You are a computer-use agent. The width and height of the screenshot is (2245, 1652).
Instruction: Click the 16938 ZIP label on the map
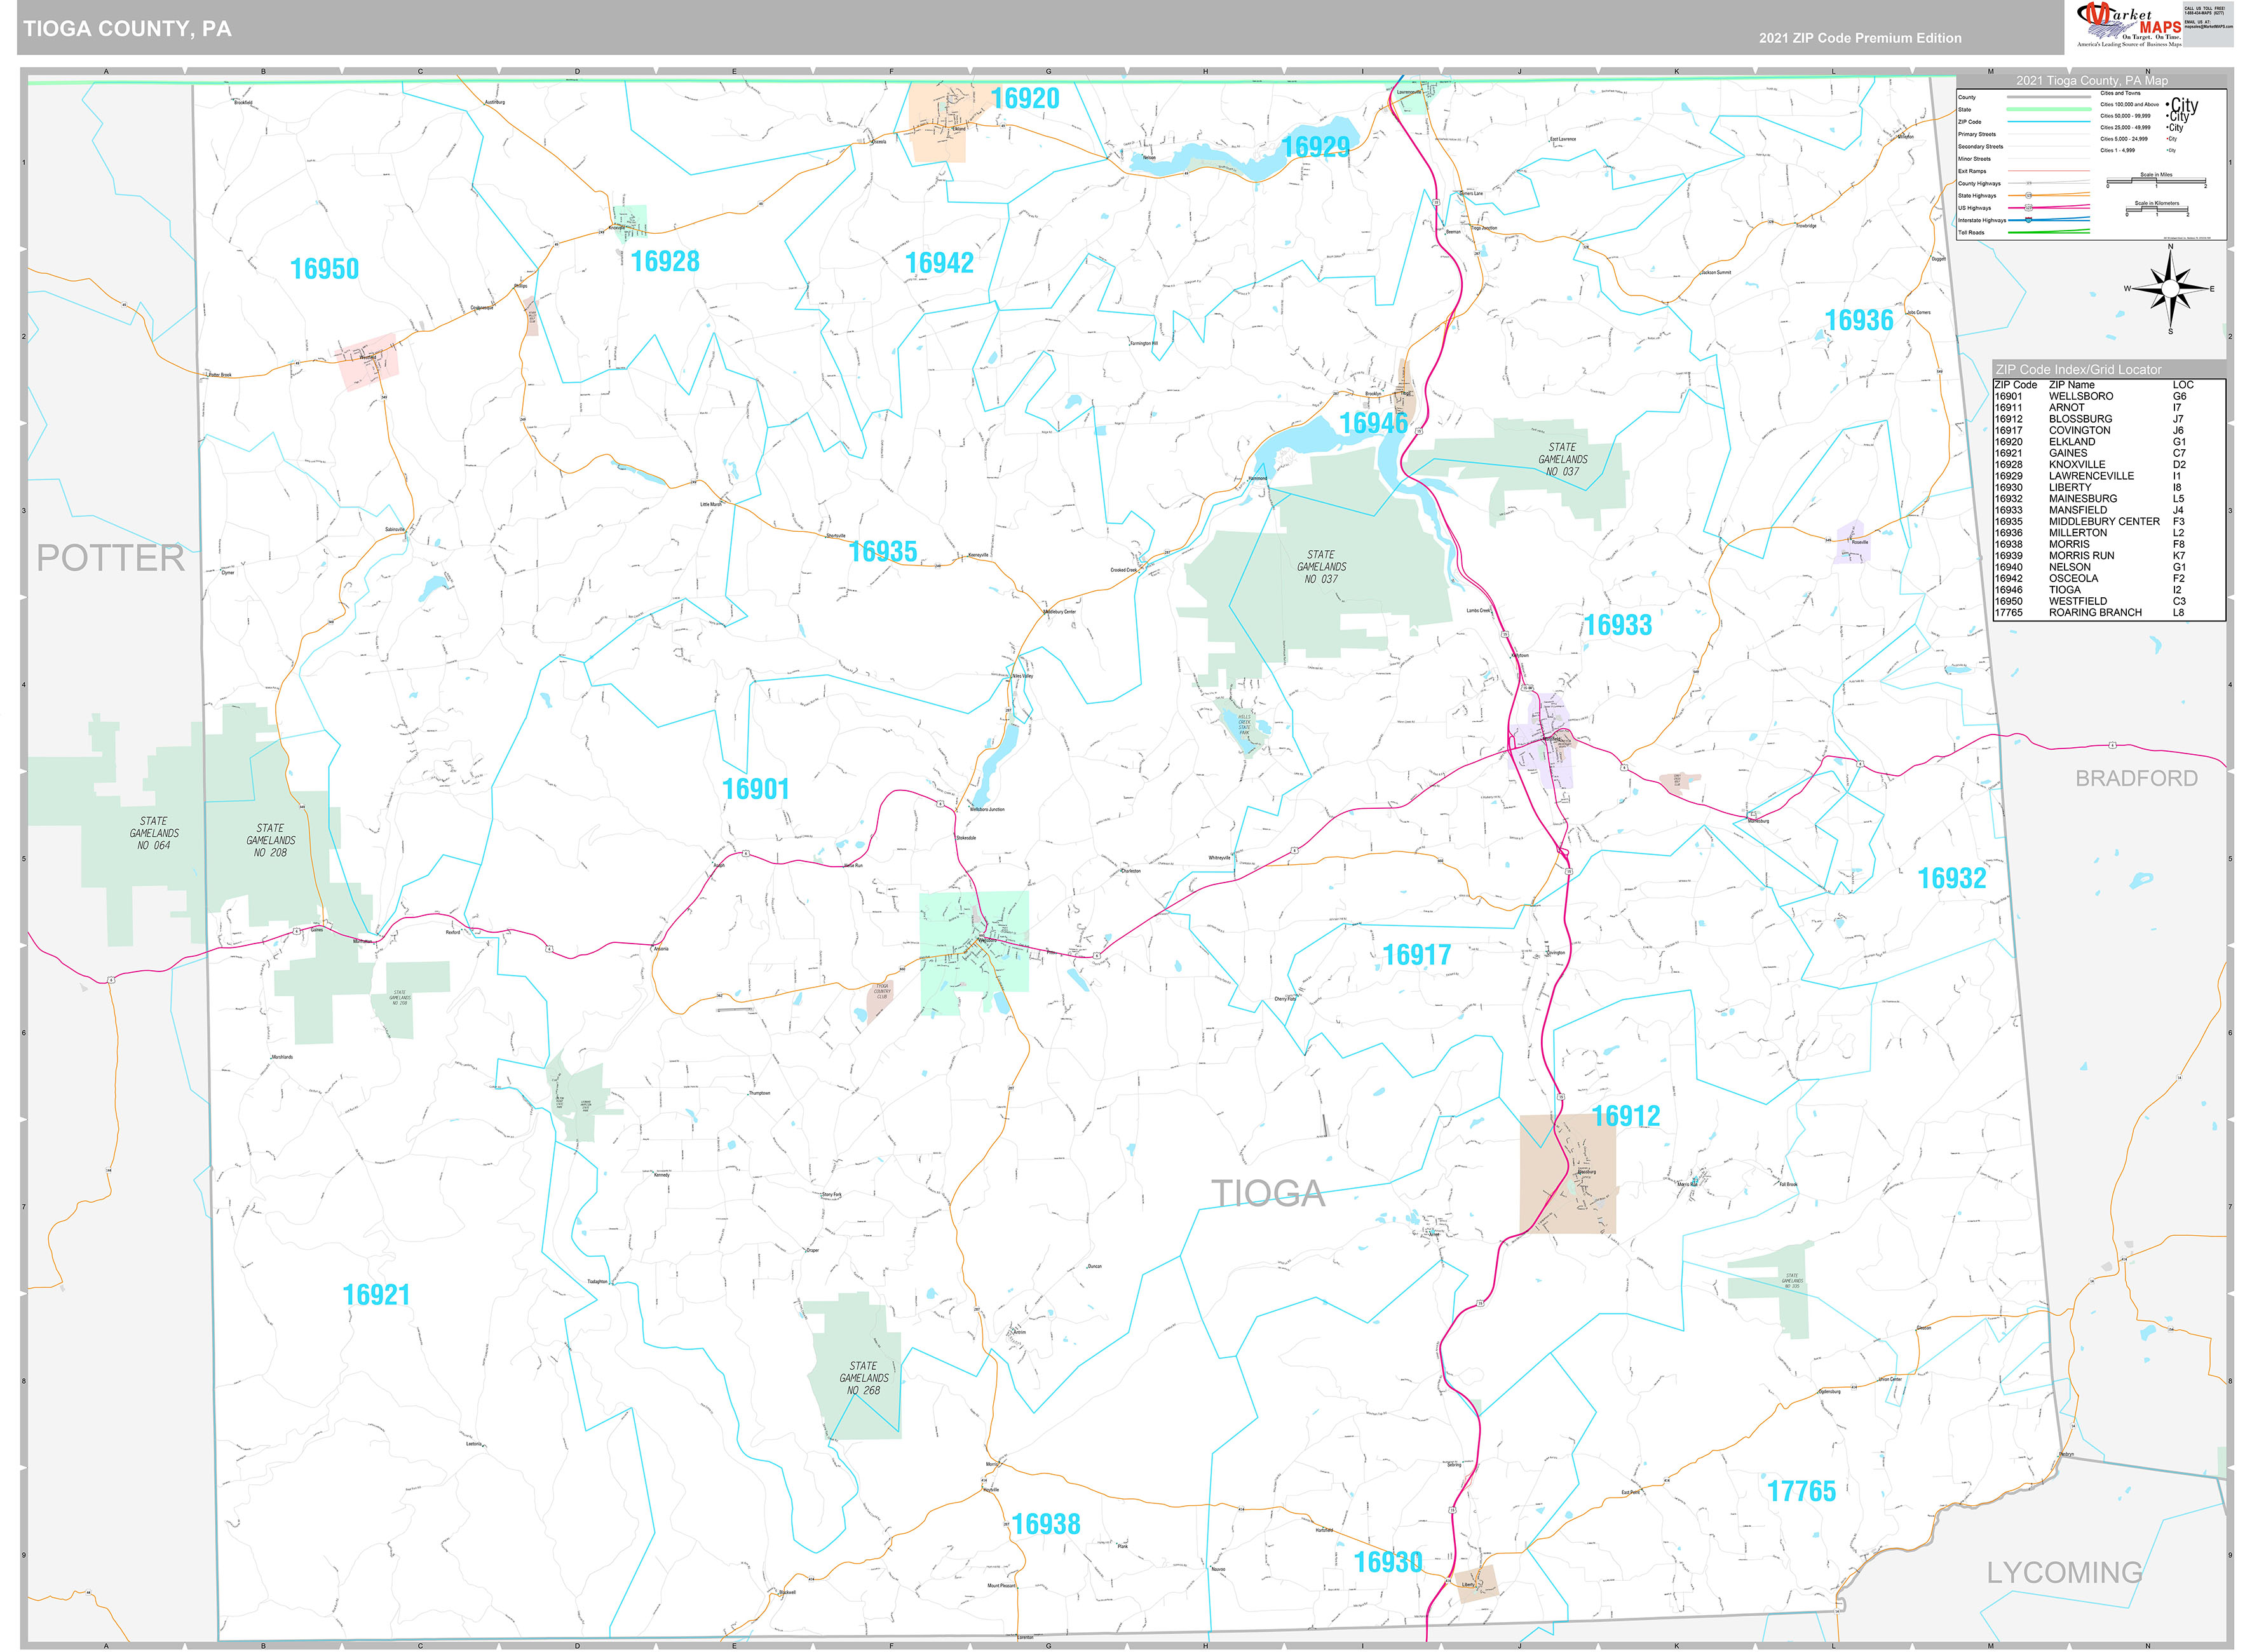point(1046,1525)
